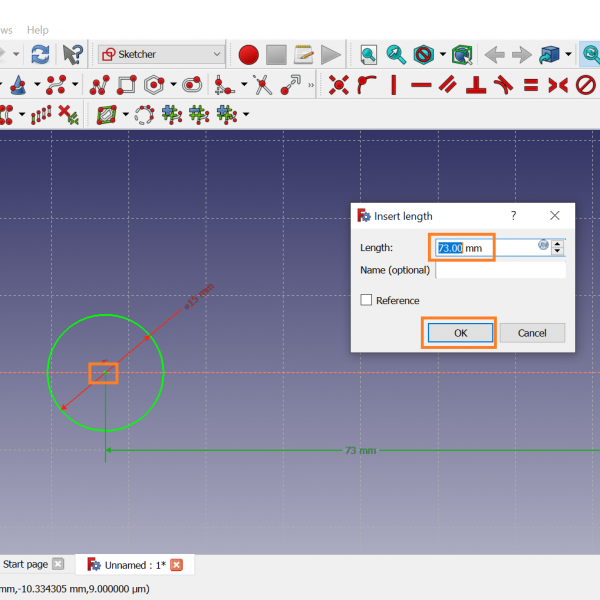Click the What's This help cursor icon
Screen dimensions: 600x600
pyautogui.click(x=73, y=54)
